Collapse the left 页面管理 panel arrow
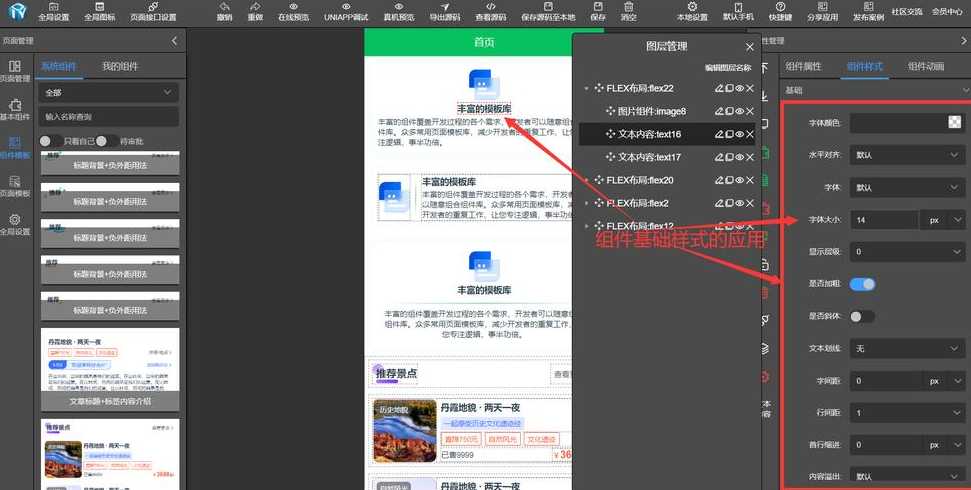Image resolution: width=971 pixels, height=490 pixels. (x=174, y=41)
